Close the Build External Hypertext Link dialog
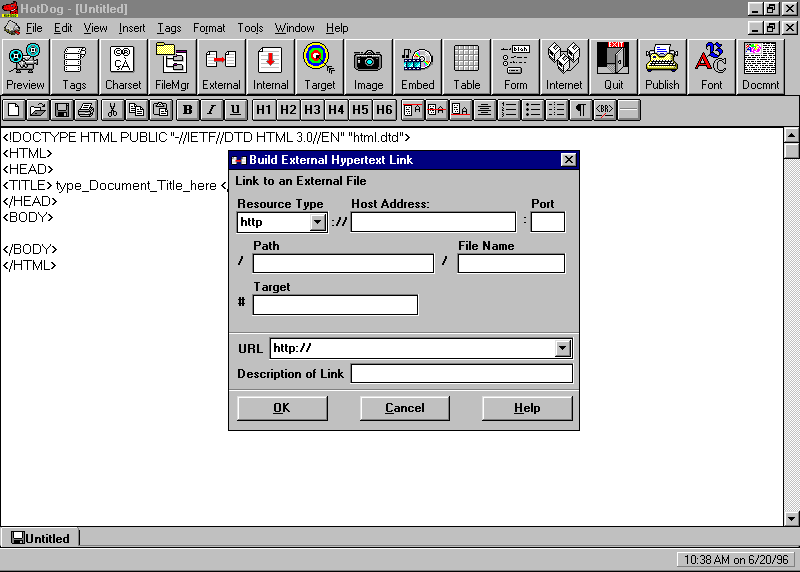Viewport: 800px width, 572px height. point(568,160)
